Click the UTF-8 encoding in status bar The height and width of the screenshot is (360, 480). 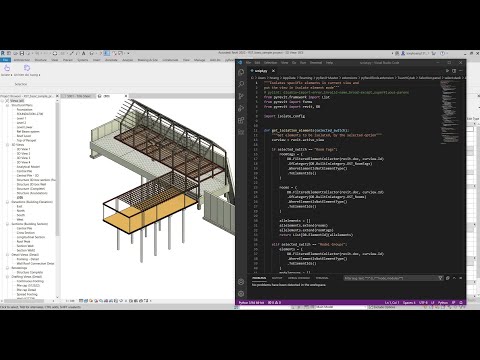[x=423, y=303]
